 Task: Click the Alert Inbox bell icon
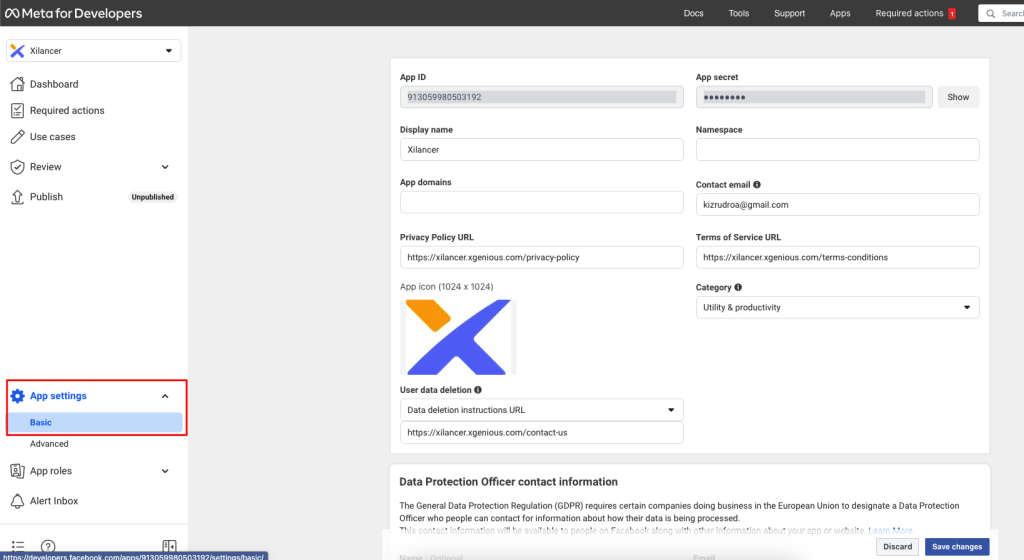(x=18, y=501)
